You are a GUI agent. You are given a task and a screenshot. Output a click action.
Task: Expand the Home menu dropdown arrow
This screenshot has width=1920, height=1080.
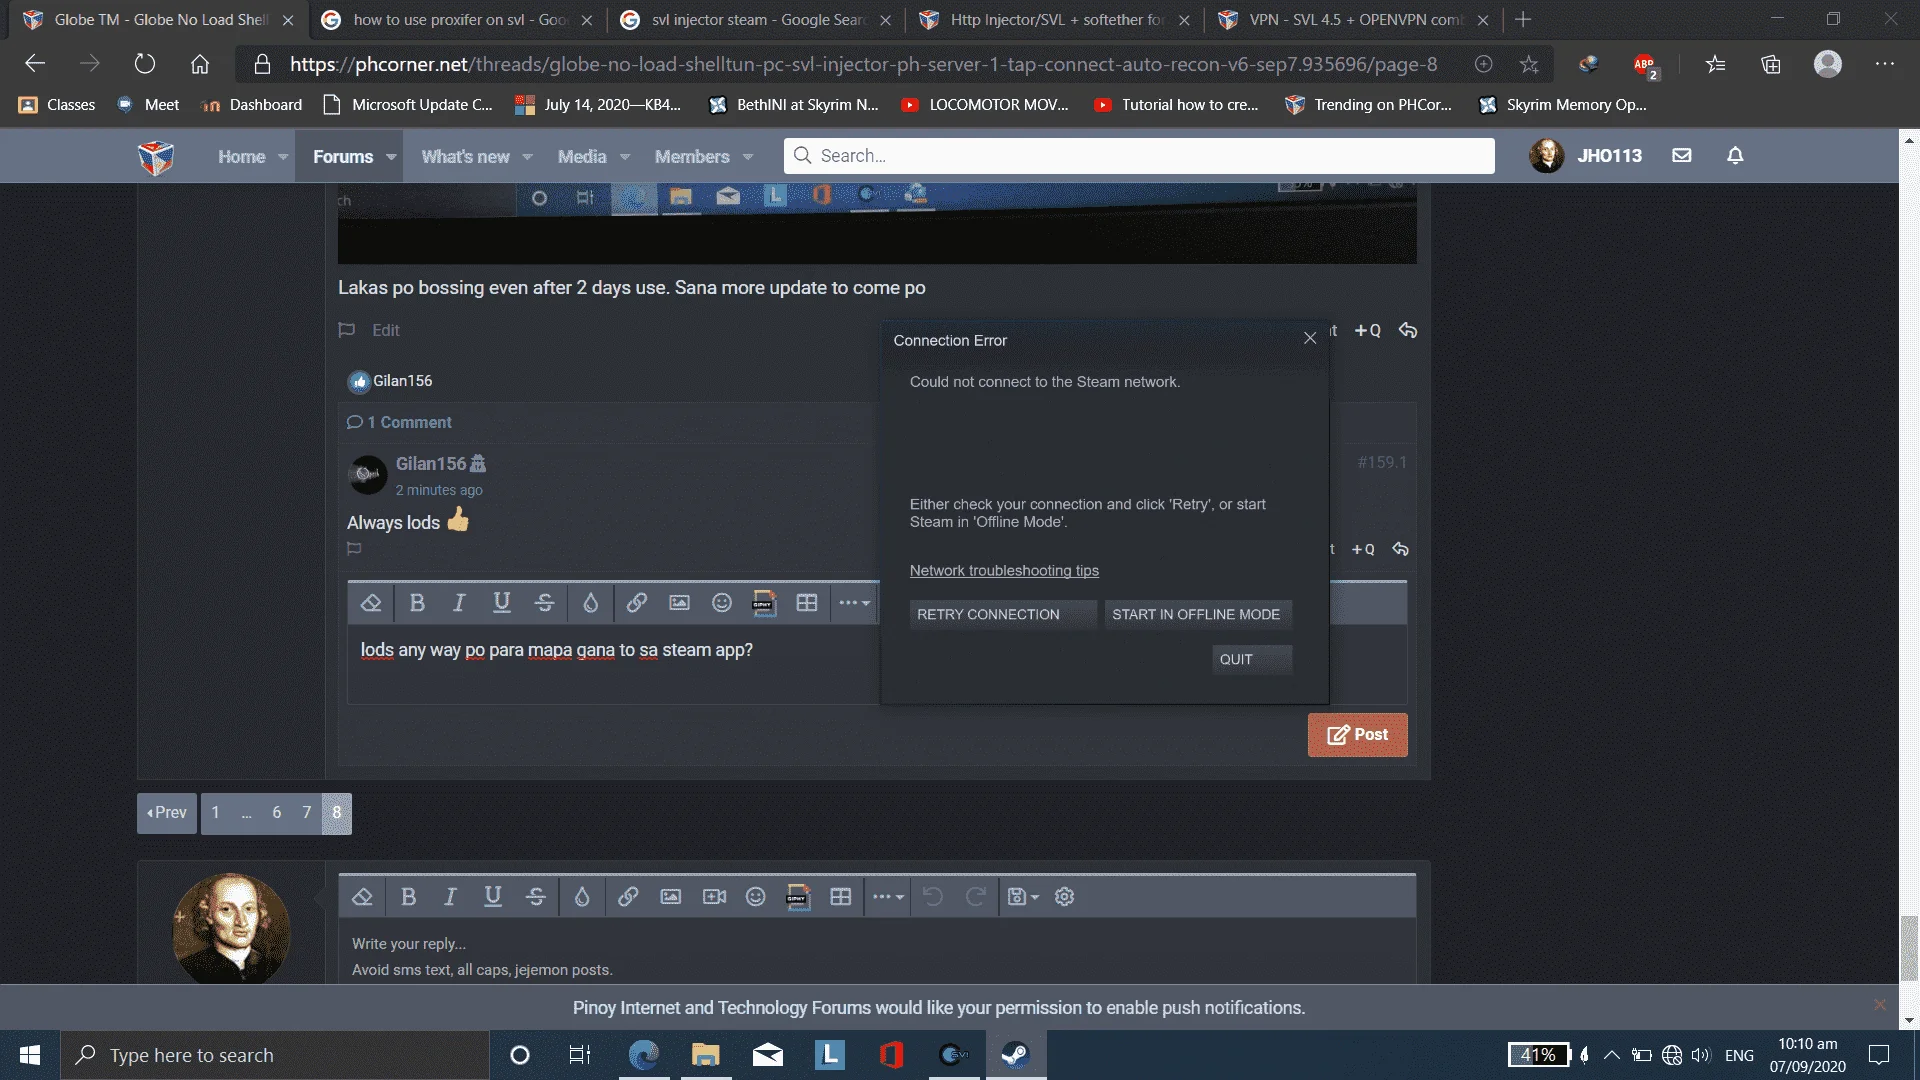[x=283, y=157]
